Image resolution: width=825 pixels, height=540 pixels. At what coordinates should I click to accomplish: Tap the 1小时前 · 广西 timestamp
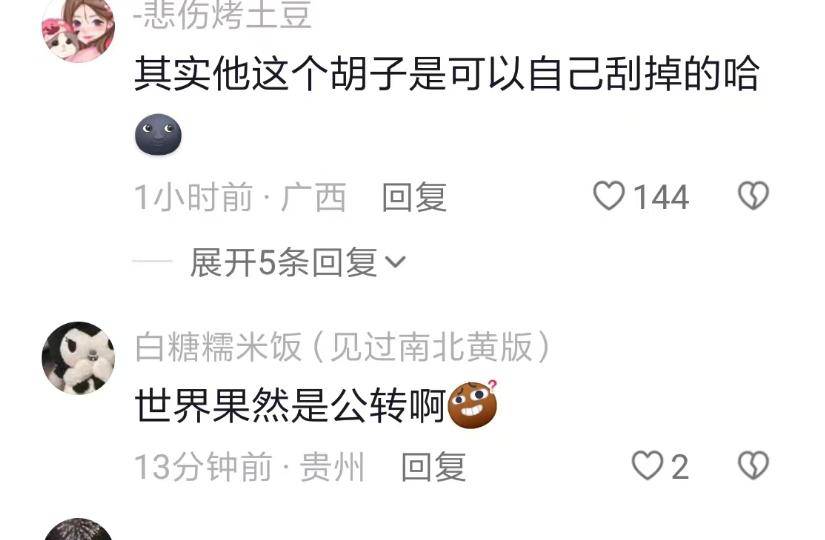pyautogui.click(x=240, y=197)
